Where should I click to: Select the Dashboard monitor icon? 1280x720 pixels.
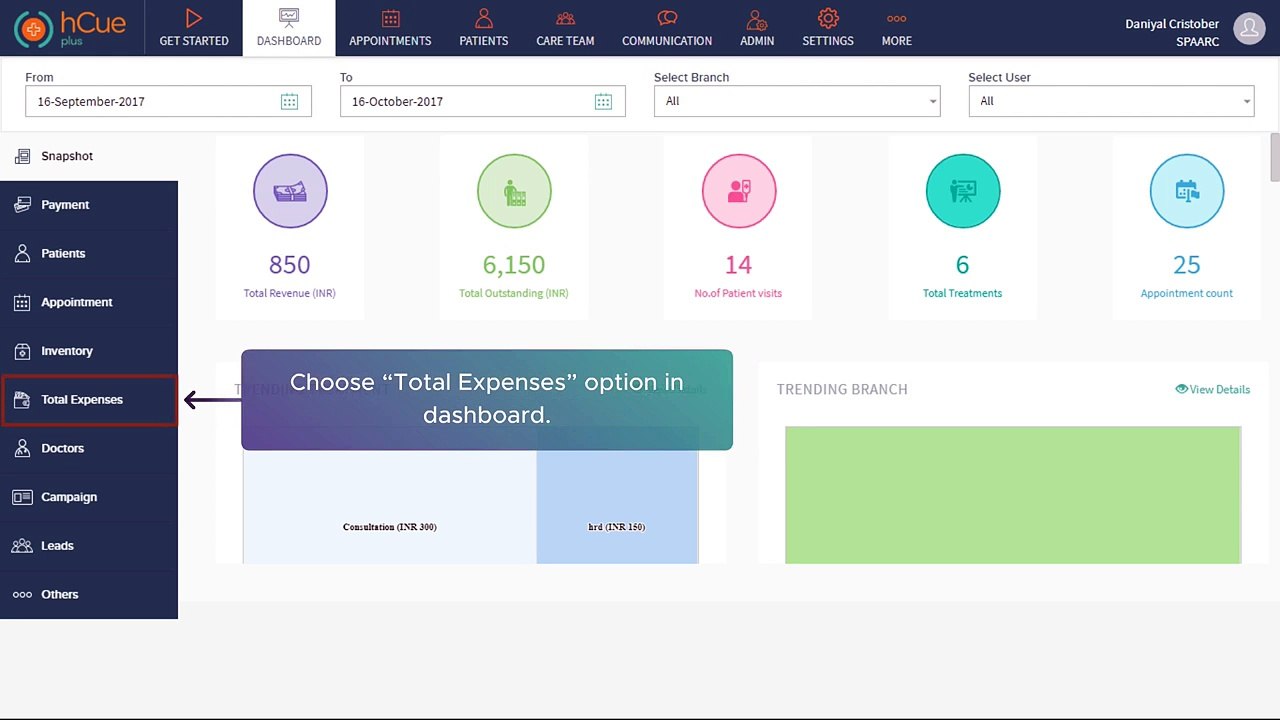(x=289, y=18)
